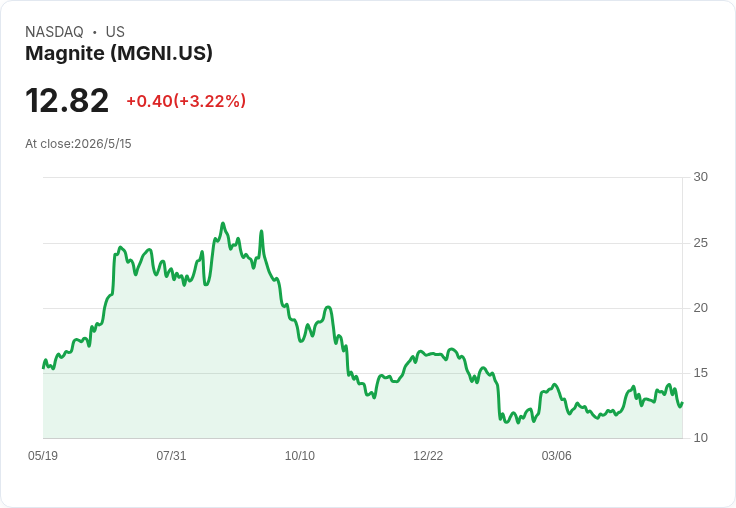Click the 20 price axis label

701,308
